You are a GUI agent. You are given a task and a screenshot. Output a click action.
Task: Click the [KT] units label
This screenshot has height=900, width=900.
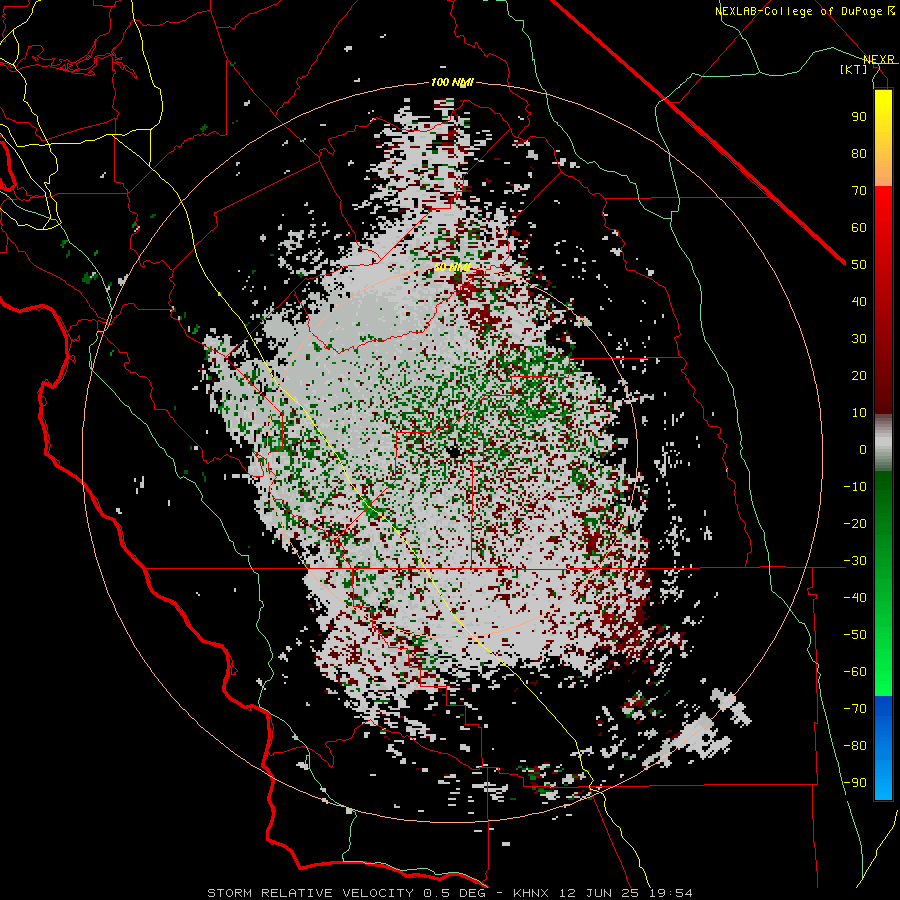coord(854,69)
